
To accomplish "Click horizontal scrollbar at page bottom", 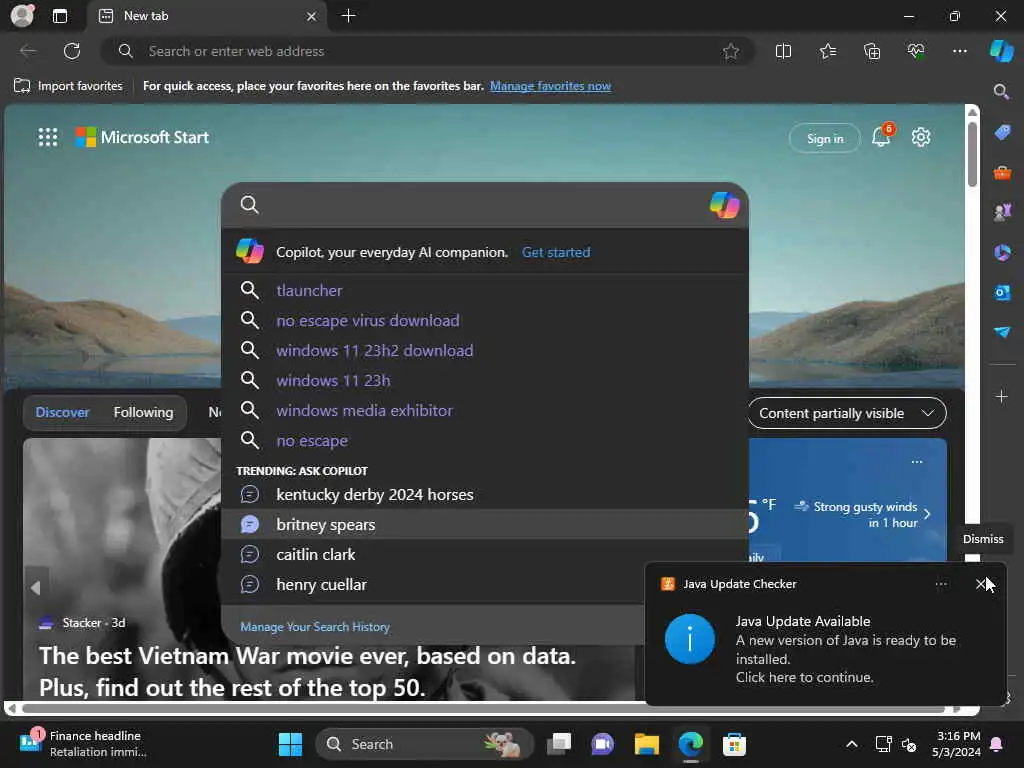I will click(483, 709).
